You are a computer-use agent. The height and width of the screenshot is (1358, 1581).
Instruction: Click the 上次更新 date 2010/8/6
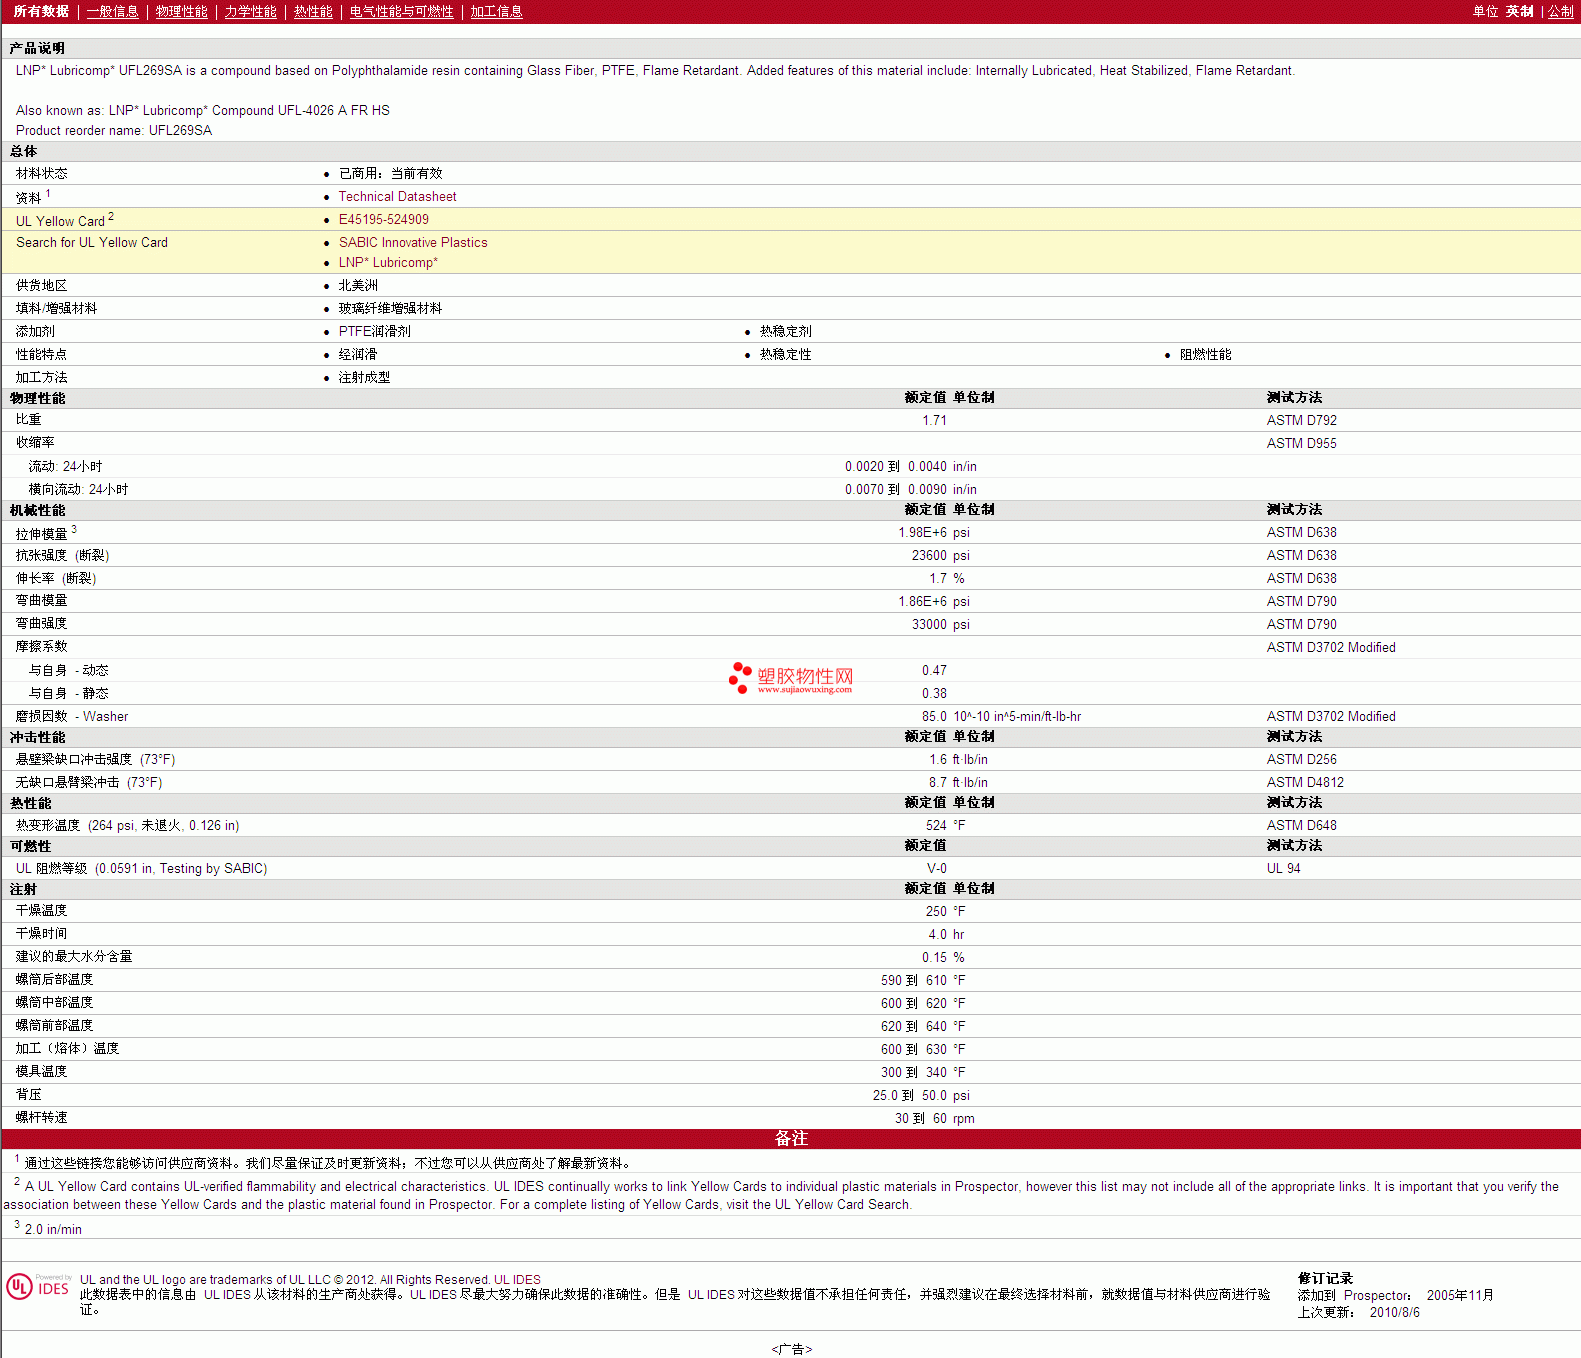[x=1394, y=1313]
